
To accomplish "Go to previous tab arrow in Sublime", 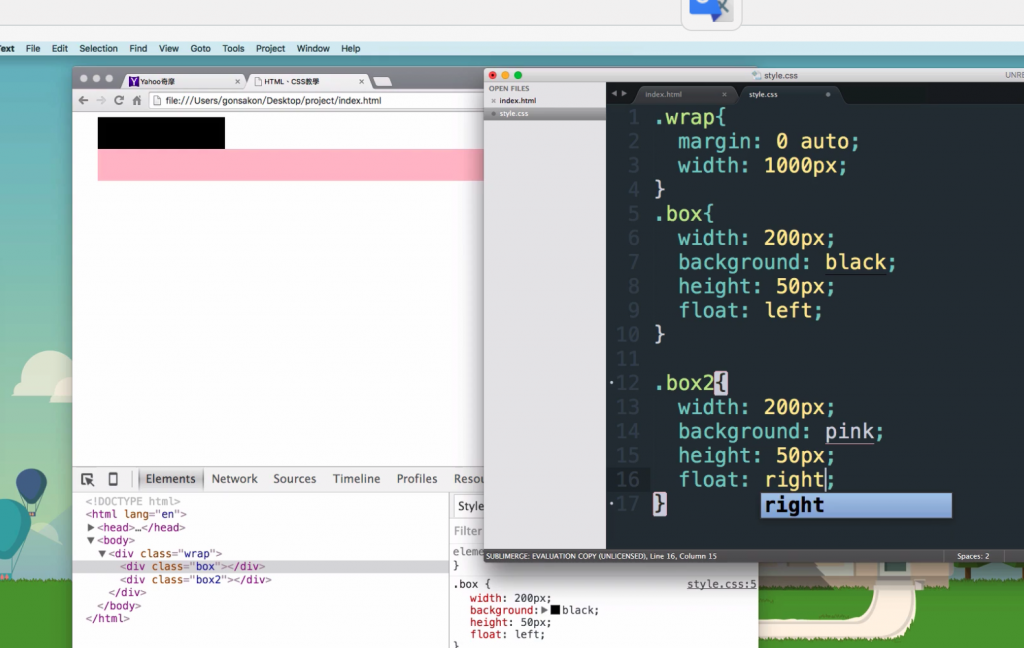I will [614, 93].
